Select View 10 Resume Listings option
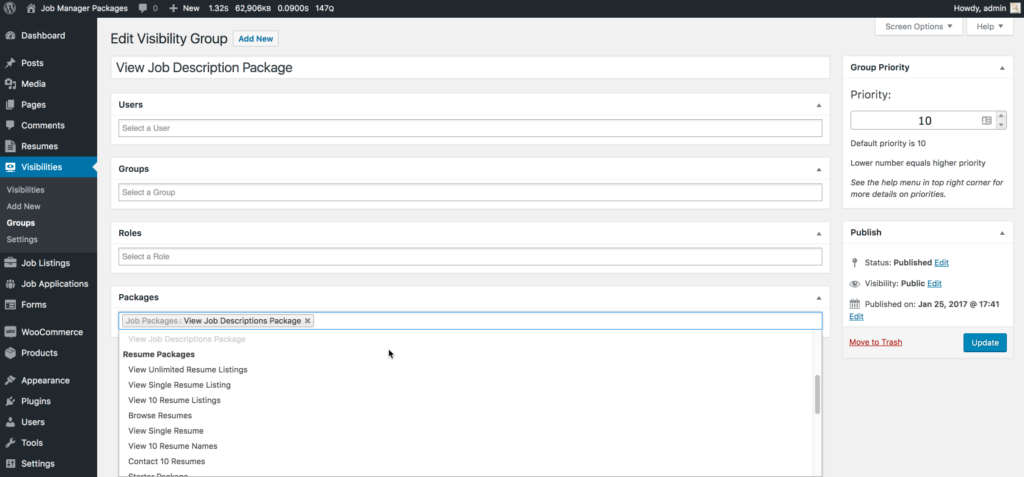This screenshot has width=1024, height=477. tap(174, 400)
